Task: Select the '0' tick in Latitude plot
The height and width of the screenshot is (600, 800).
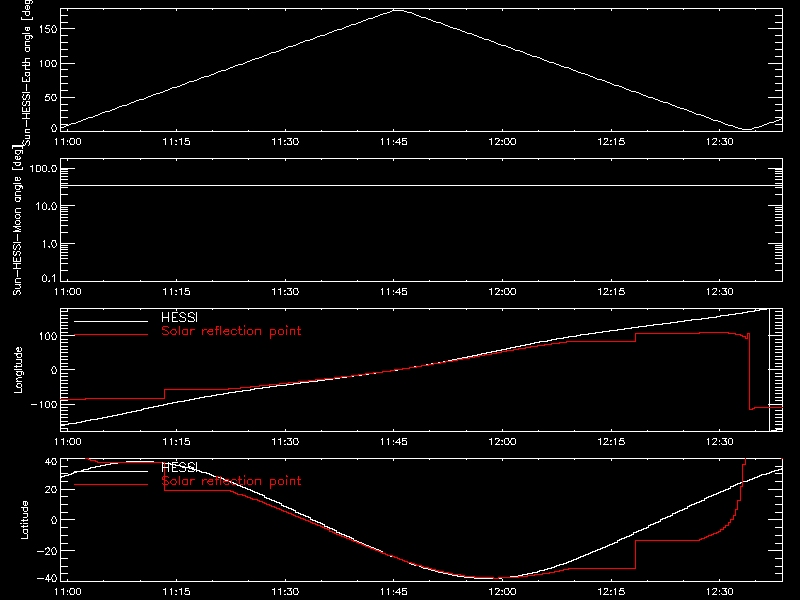Action: tap(54, 520)
